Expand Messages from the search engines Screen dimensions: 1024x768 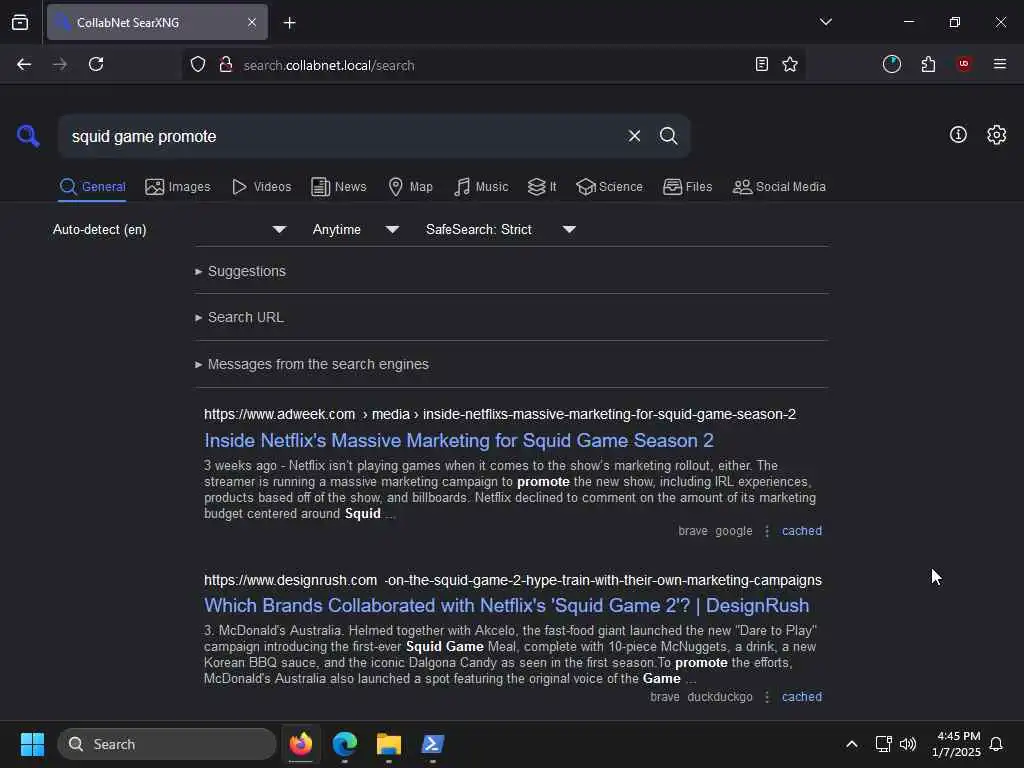pos(312,364)
